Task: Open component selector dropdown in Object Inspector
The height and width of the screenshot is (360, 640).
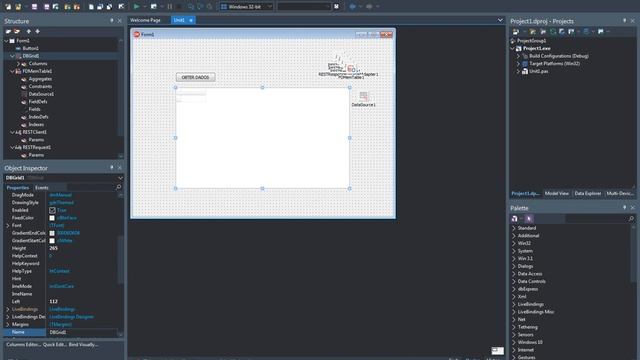Action: 120,178
